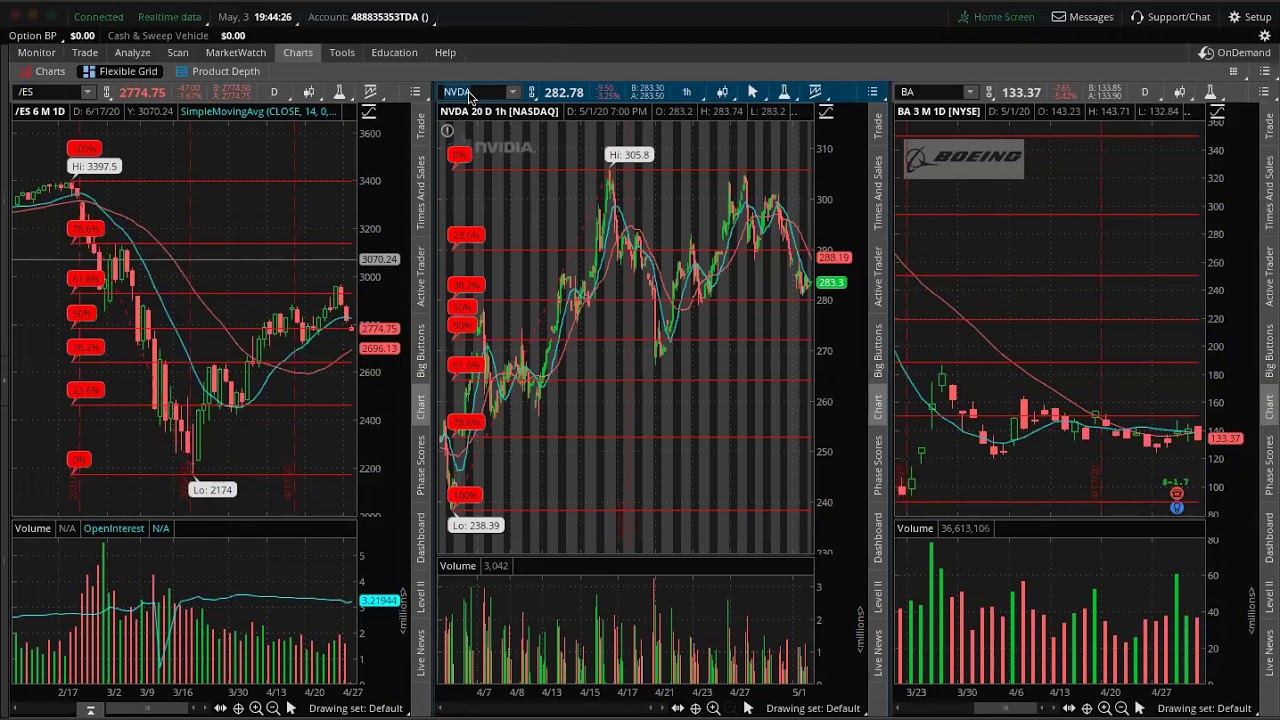This screenshot has width=1280, height=720.
Task: Open Active Trader sidebar beside /ES chart
Action: click(x=421, y=277)
